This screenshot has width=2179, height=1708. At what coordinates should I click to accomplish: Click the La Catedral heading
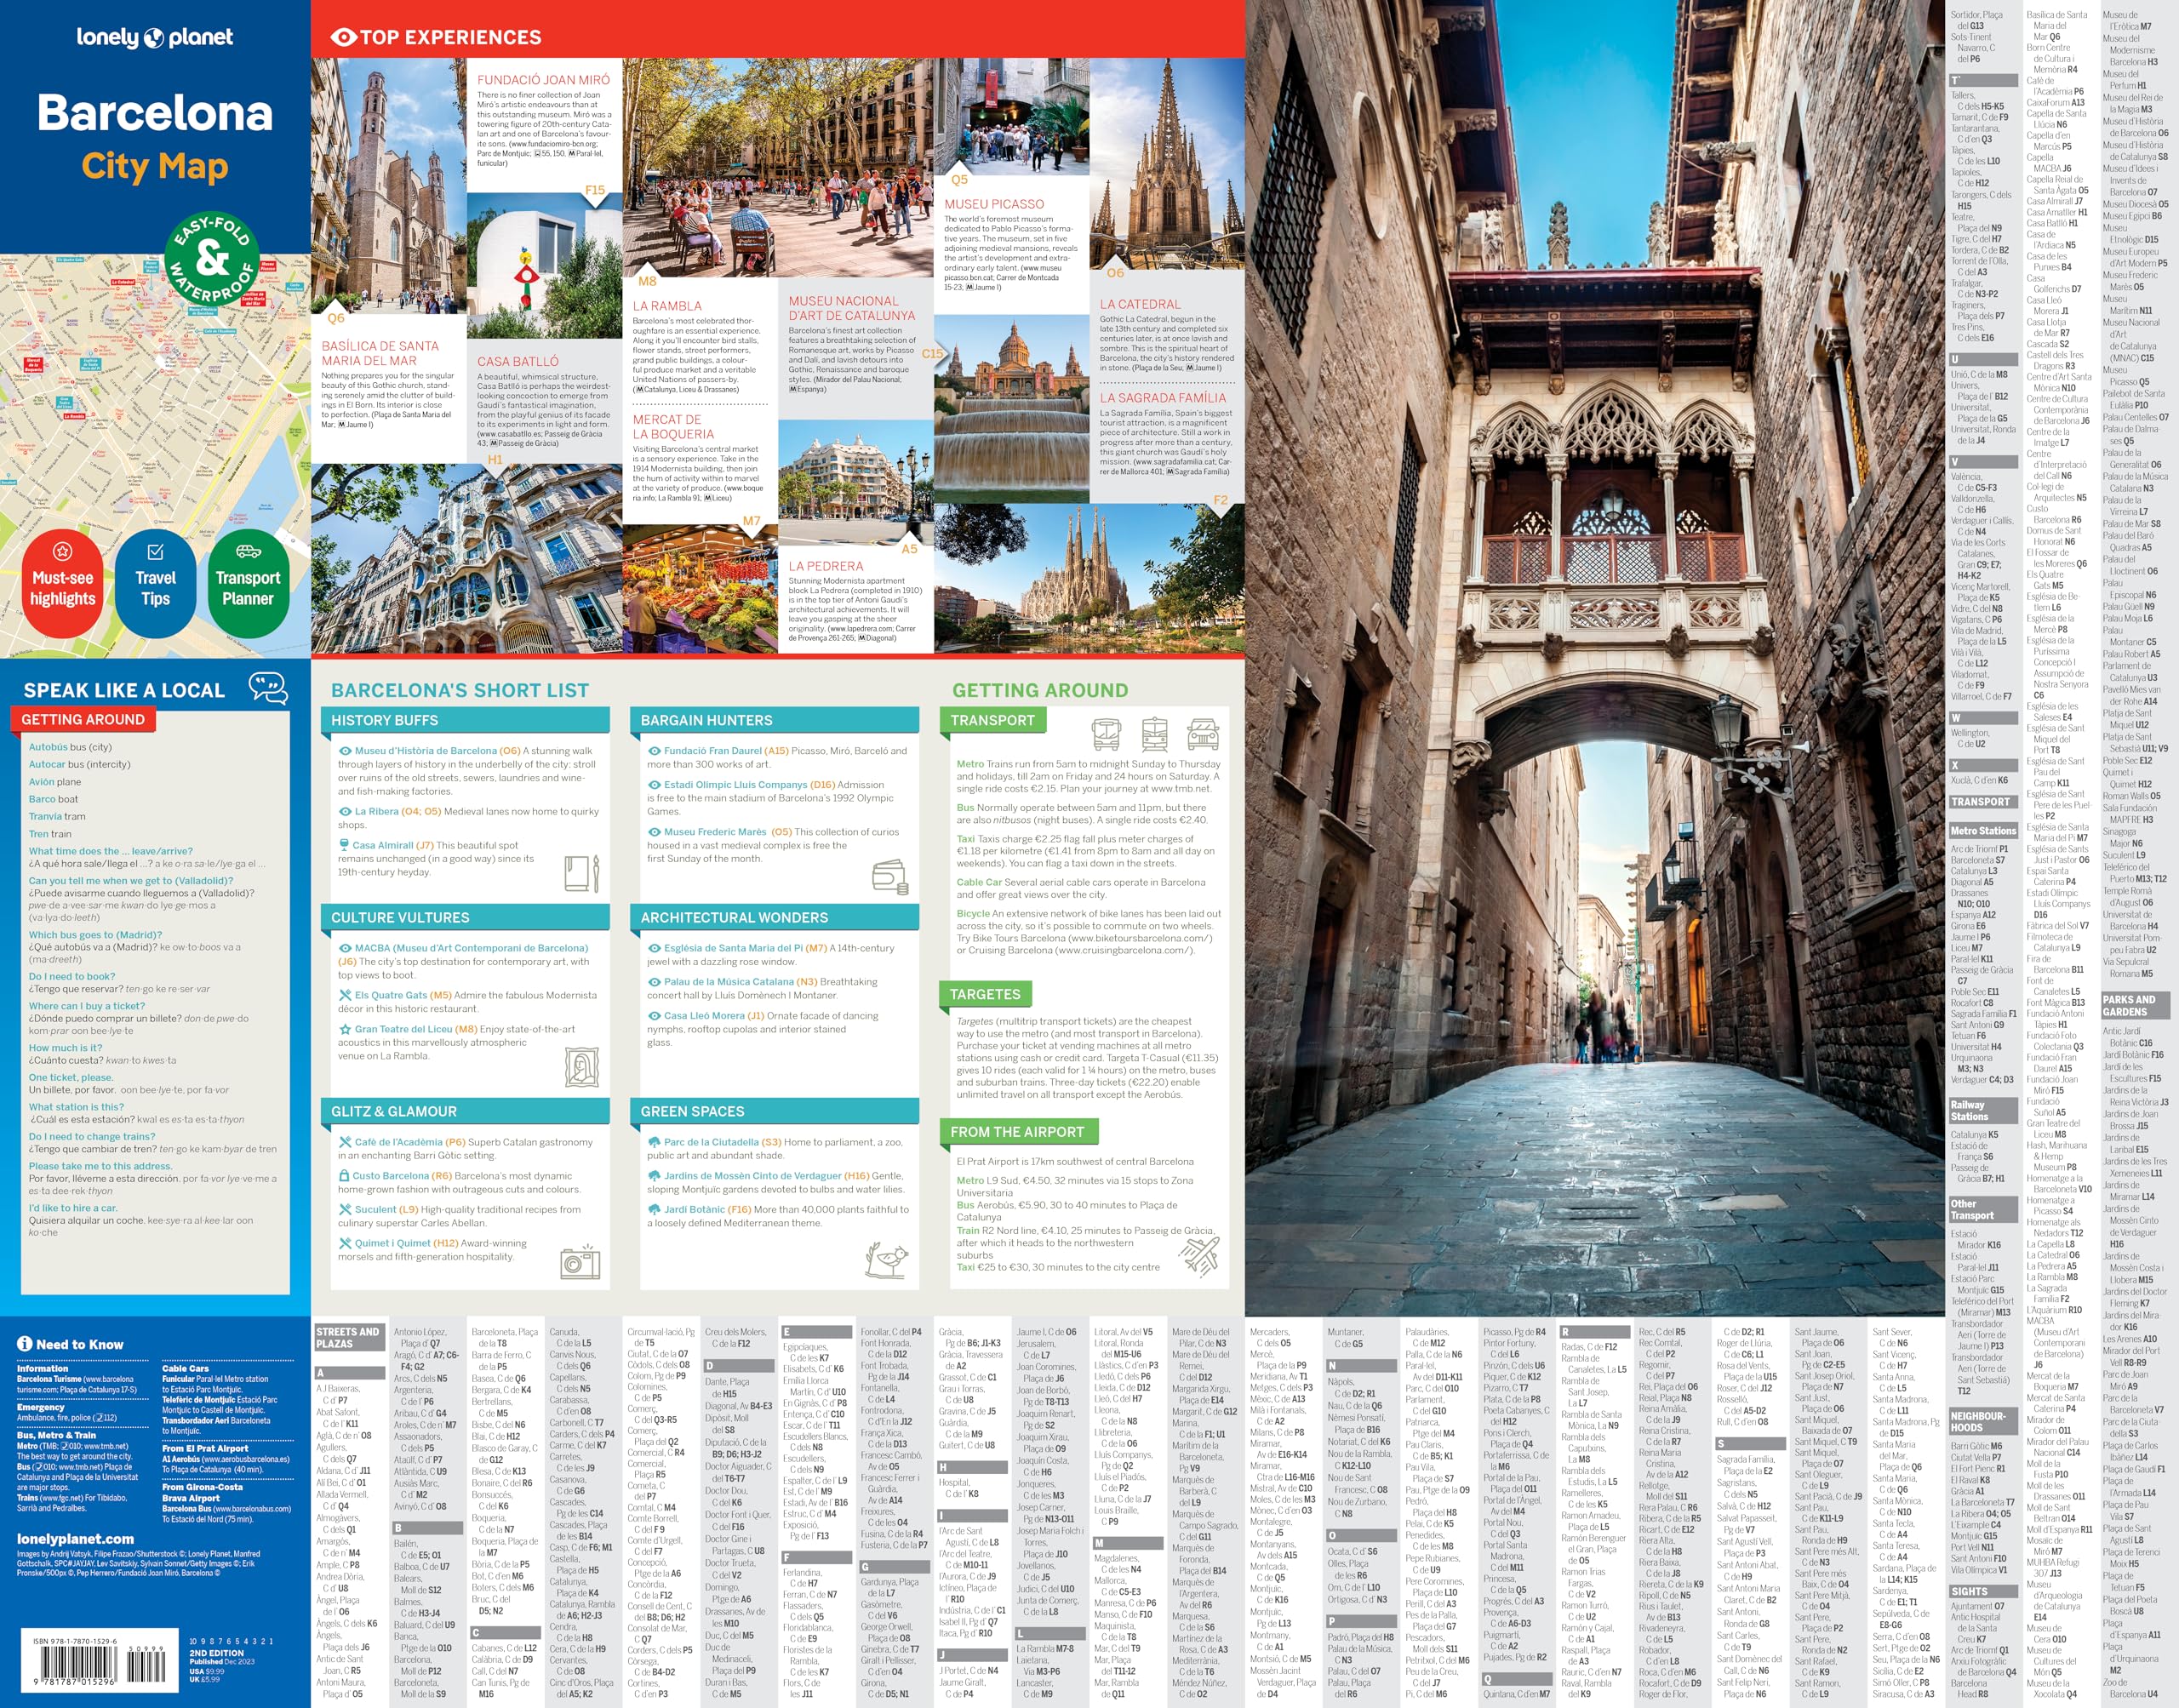click(x=1140, y=304)
